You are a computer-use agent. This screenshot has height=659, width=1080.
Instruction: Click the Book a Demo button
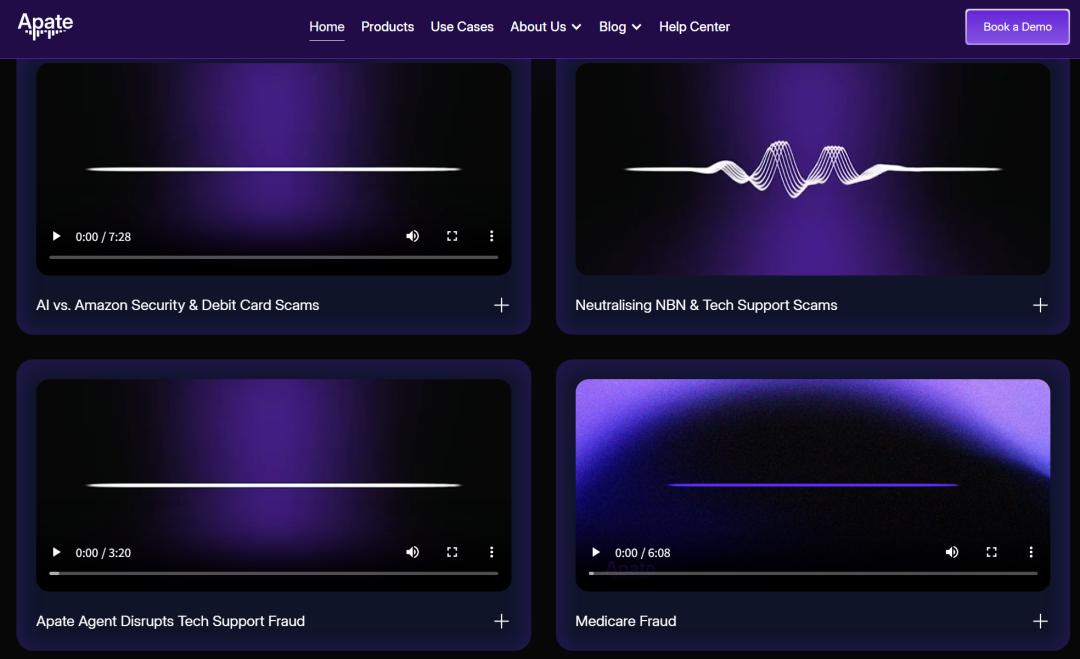click(1017, 27)
